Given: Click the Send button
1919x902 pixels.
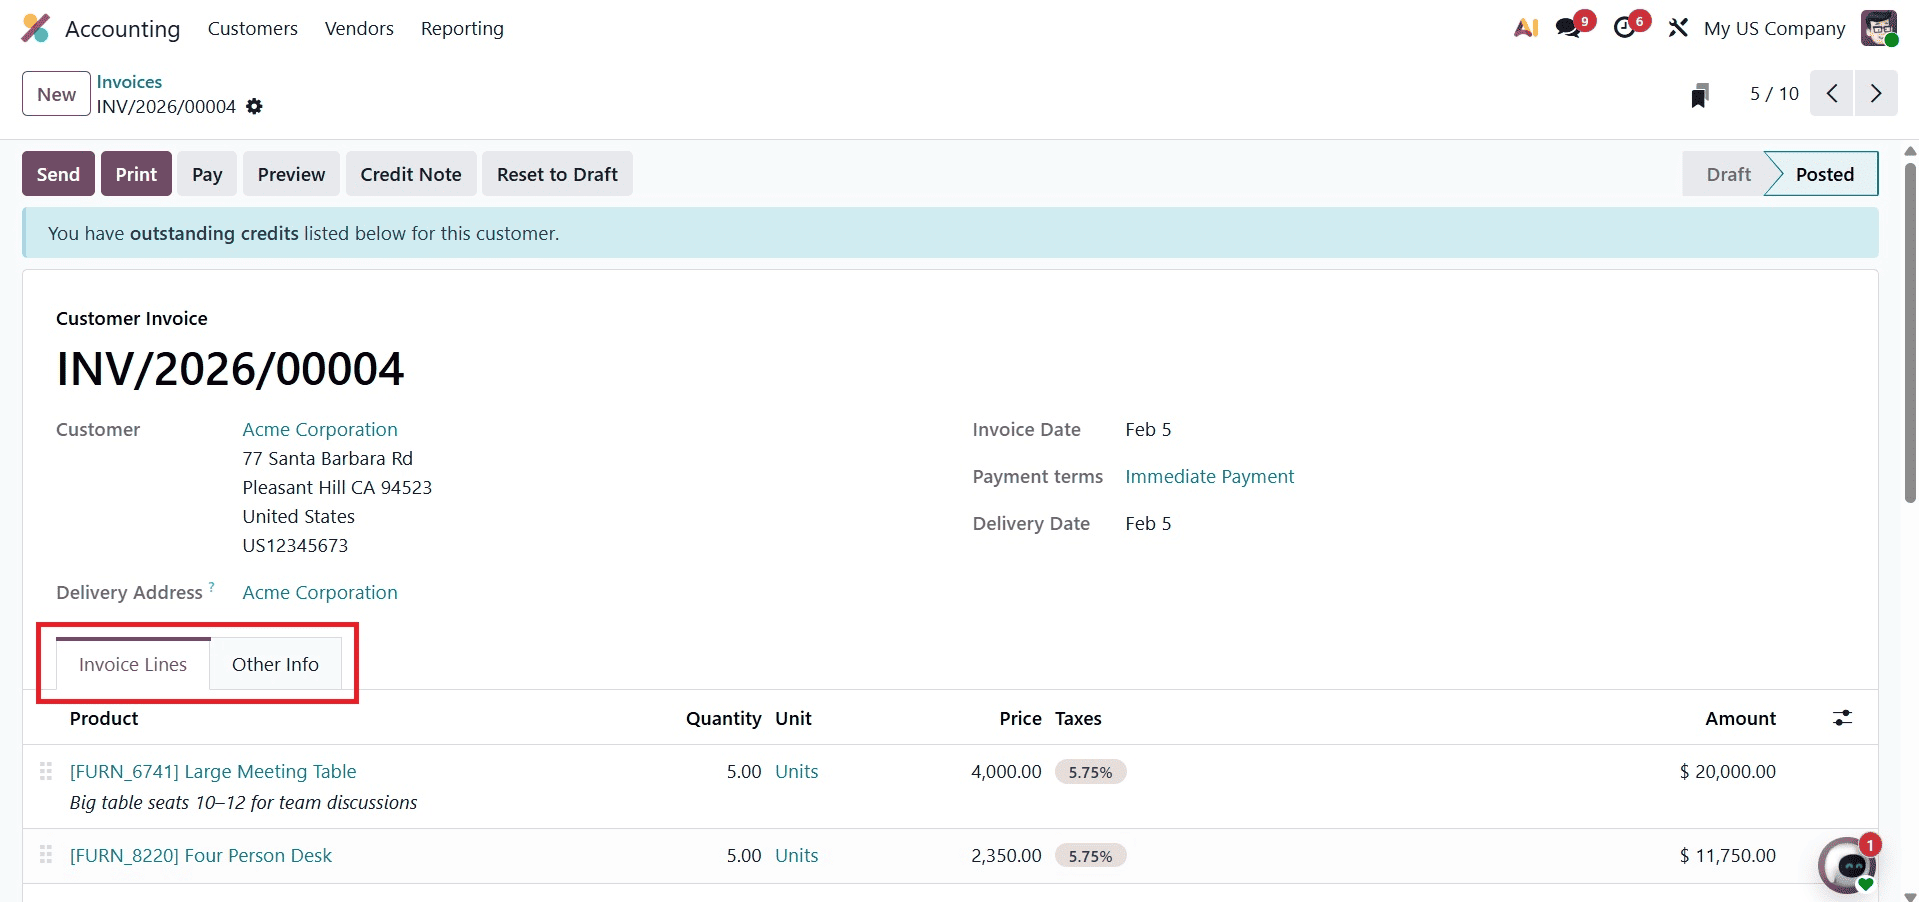Looking at the screenshot, I should click(57, 173).
